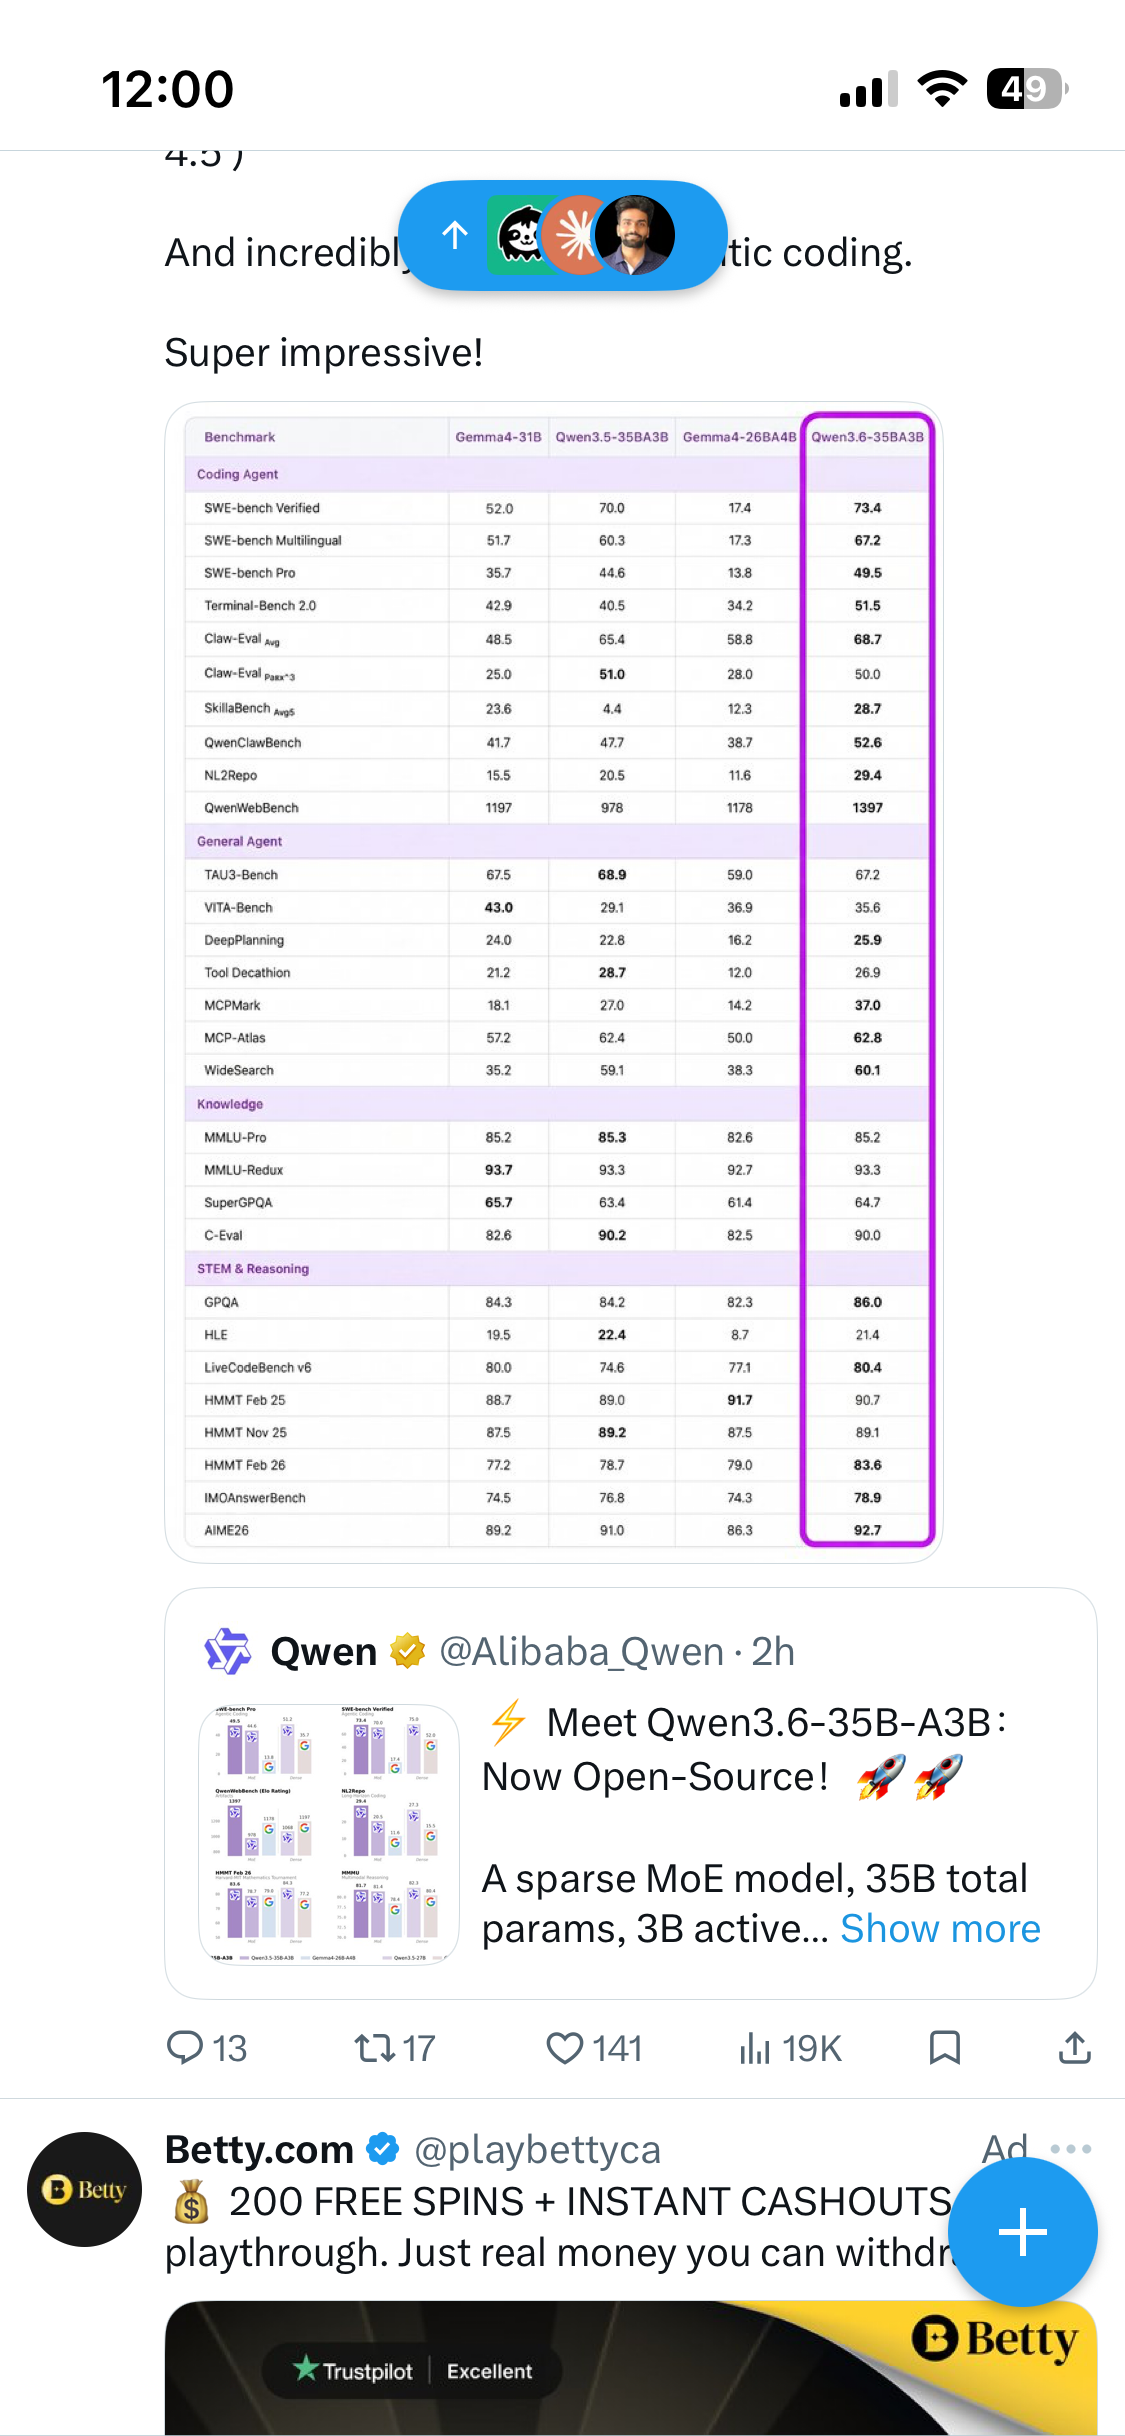Expand quoted tweet with Show more

point(940,1929)
